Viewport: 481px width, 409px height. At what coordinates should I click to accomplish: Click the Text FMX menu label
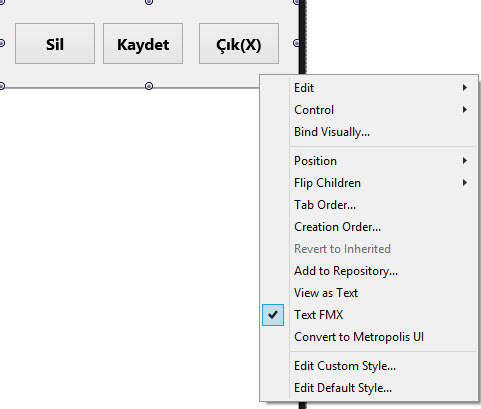[318, 315]
